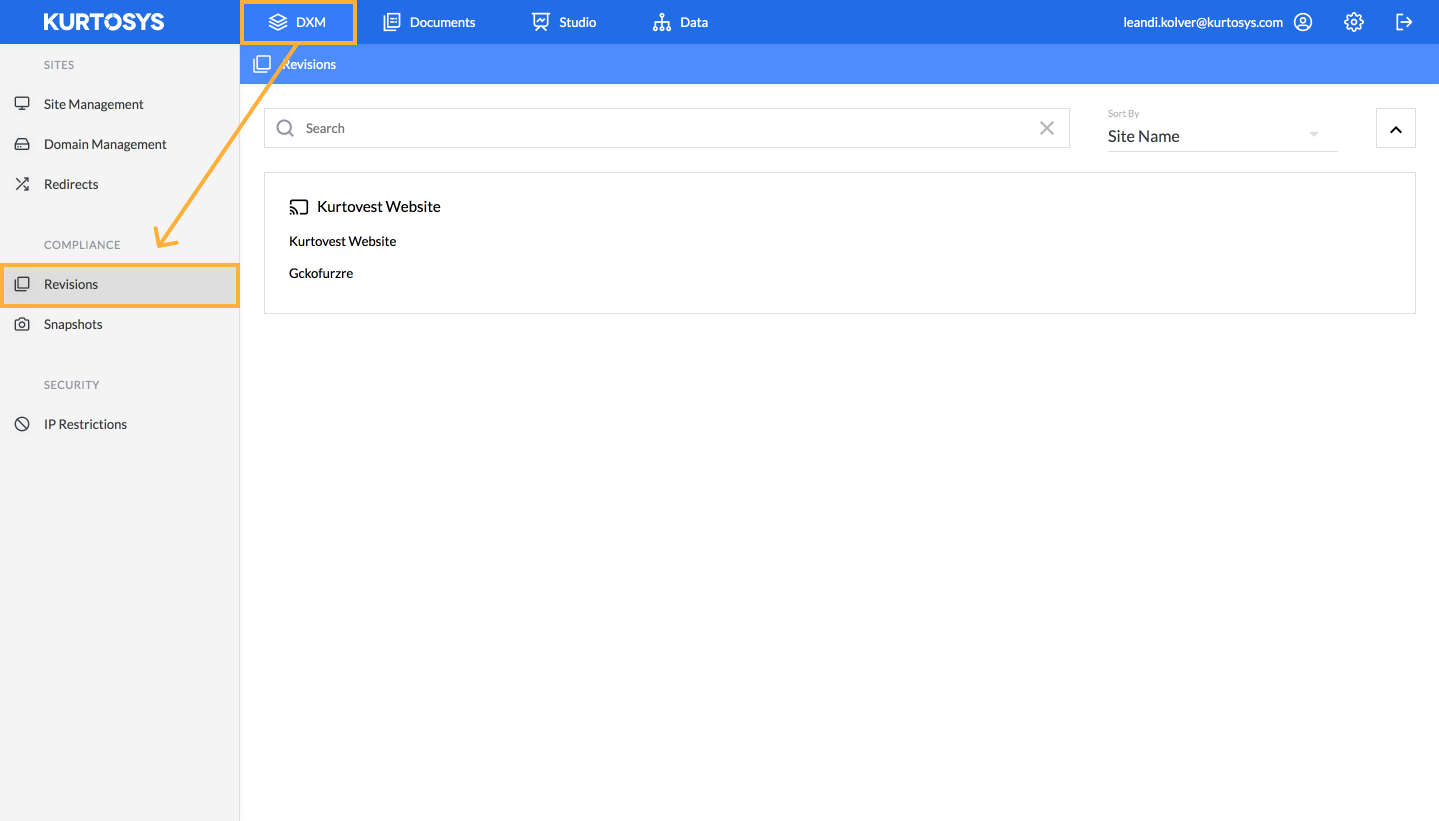Clear the search field with X

[x=1047, y=128]
